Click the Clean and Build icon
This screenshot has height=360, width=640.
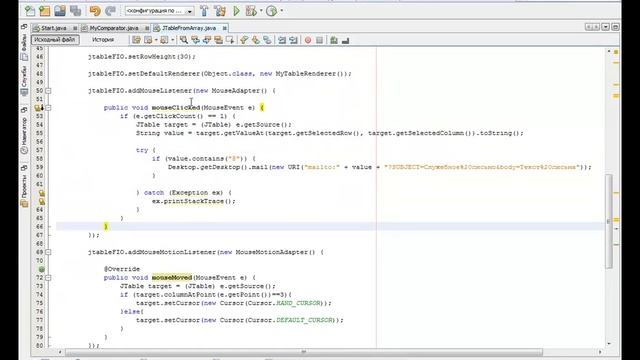pos(220,11)
